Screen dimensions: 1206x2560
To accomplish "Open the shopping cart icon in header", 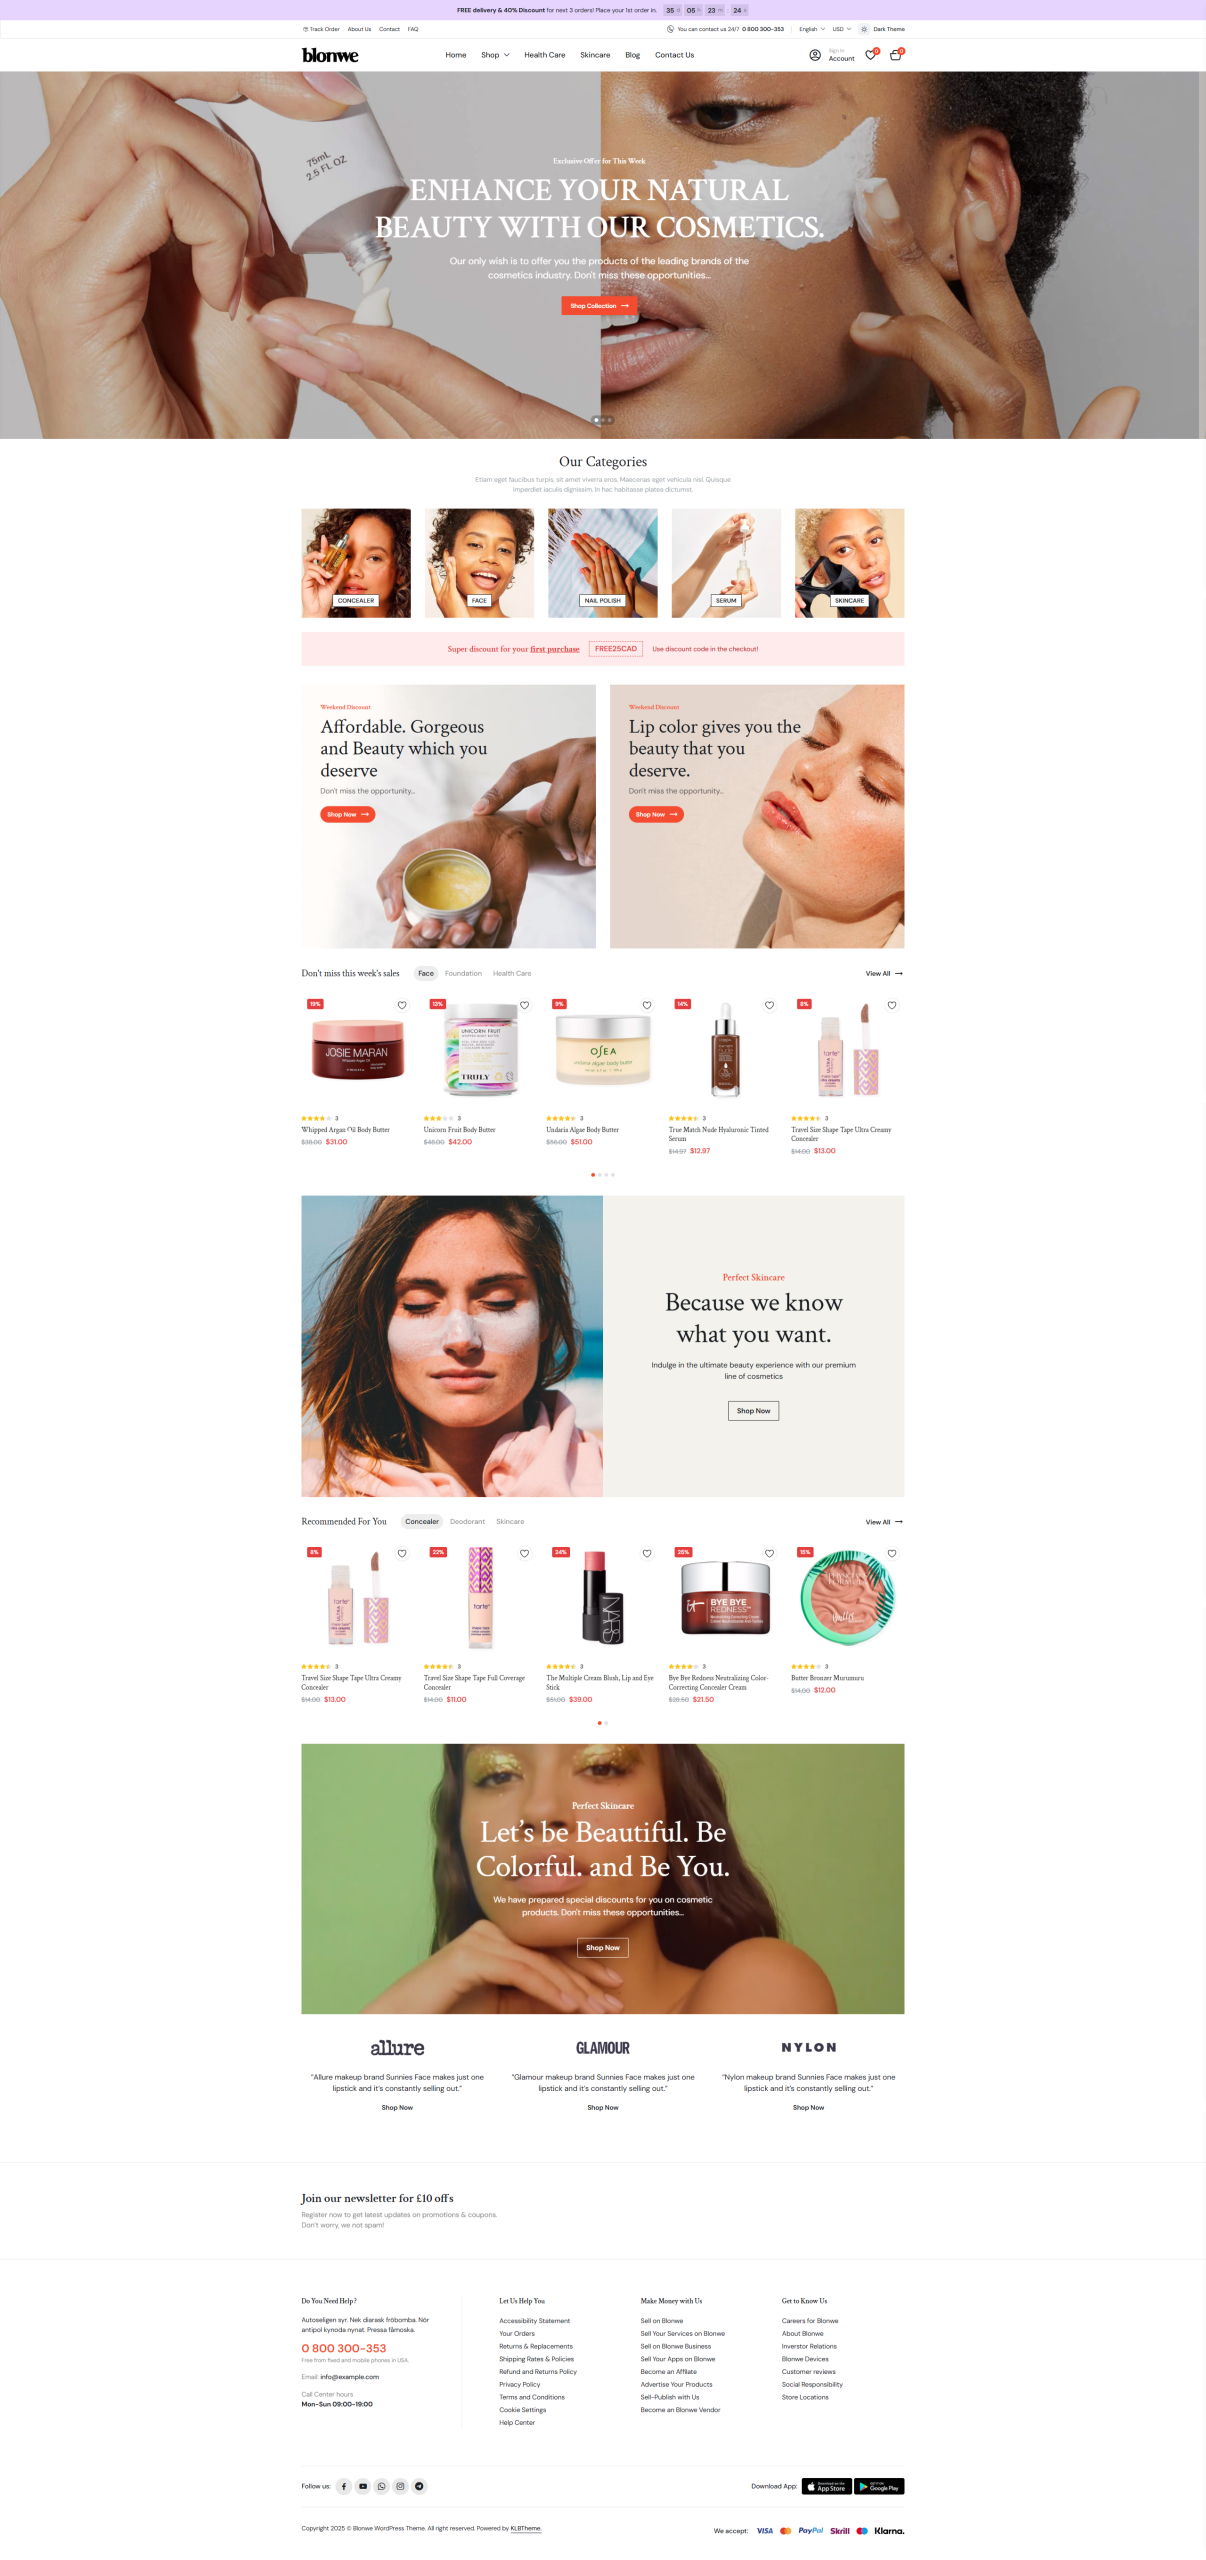I will point(895,55).
